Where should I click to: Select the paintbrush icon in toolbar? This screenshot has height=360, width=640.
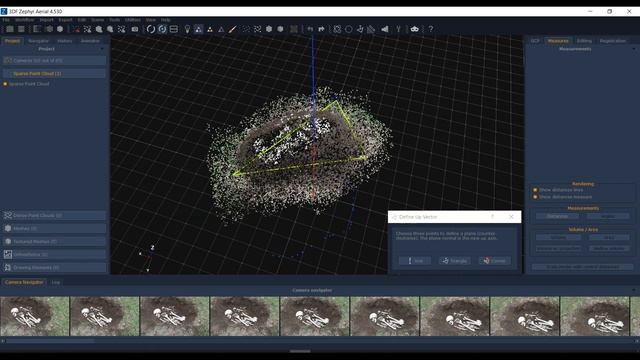233,29
